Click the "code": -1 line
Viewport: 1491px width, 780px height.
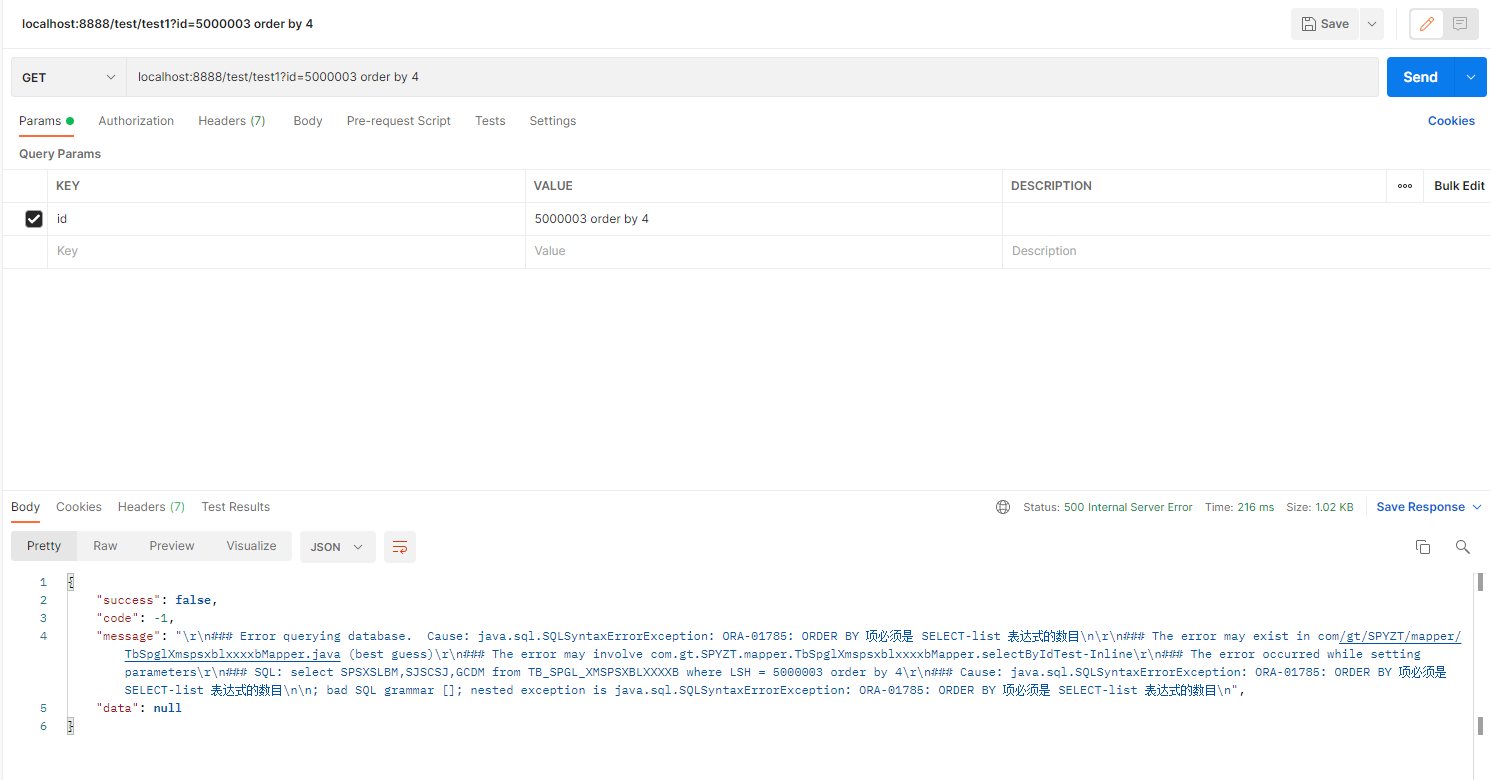point(136,618)
